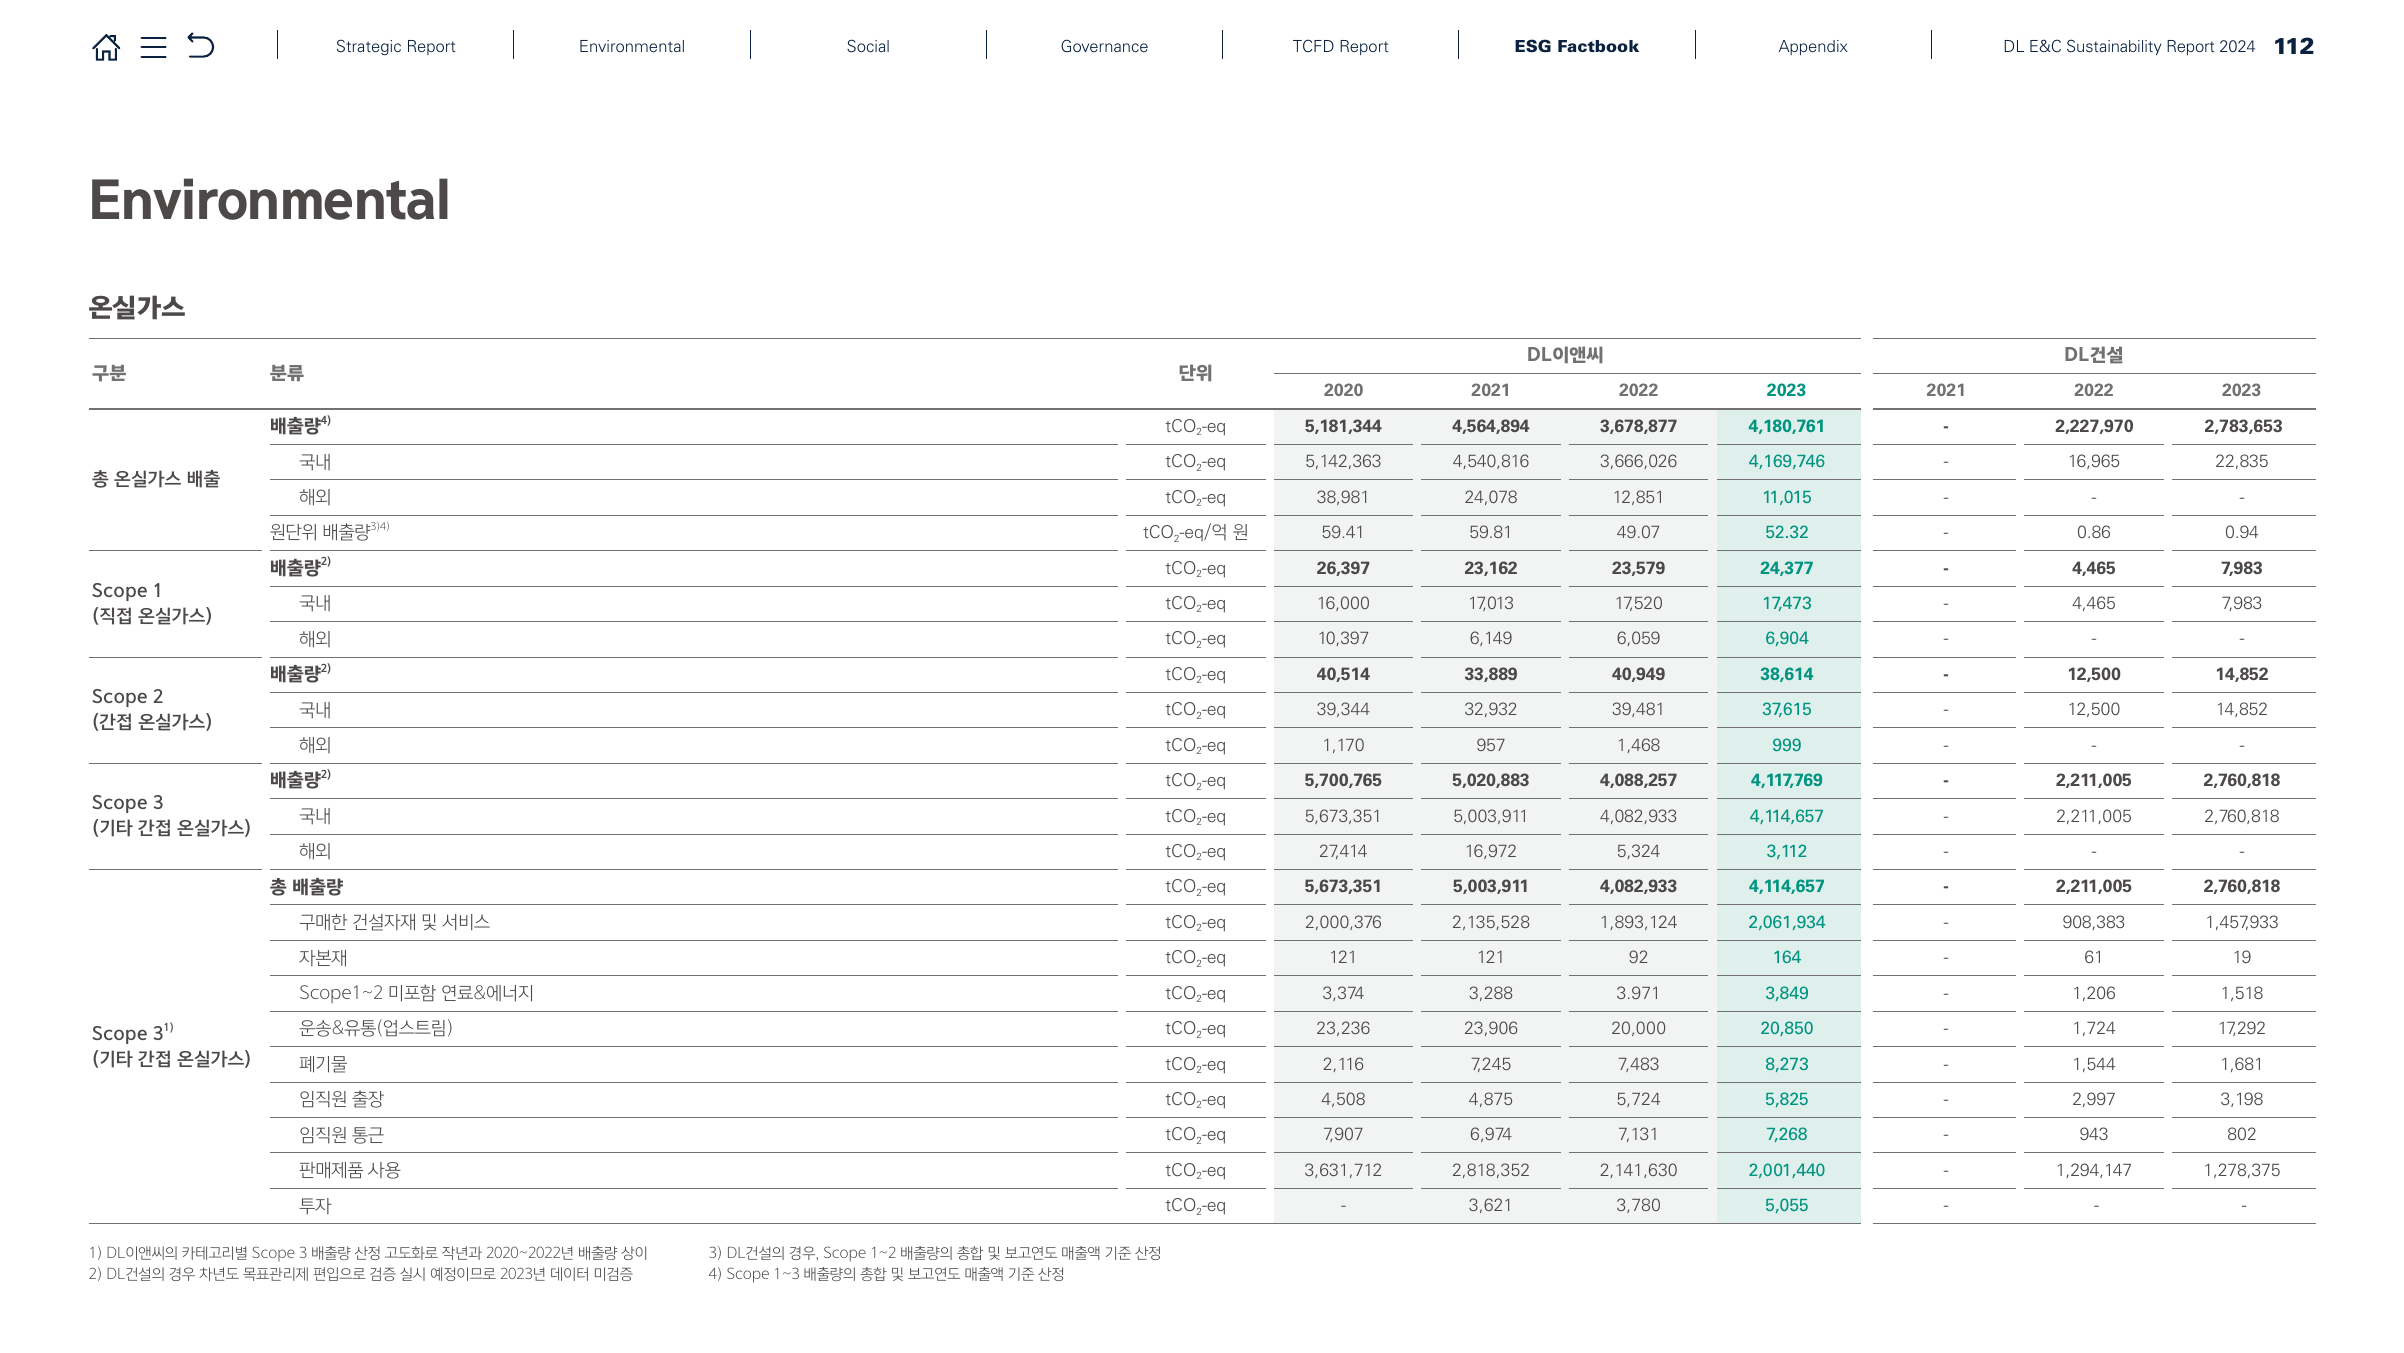Click the 온실가스 section title
This screenshot has width=2404, height=1353.
pos(137,307)
